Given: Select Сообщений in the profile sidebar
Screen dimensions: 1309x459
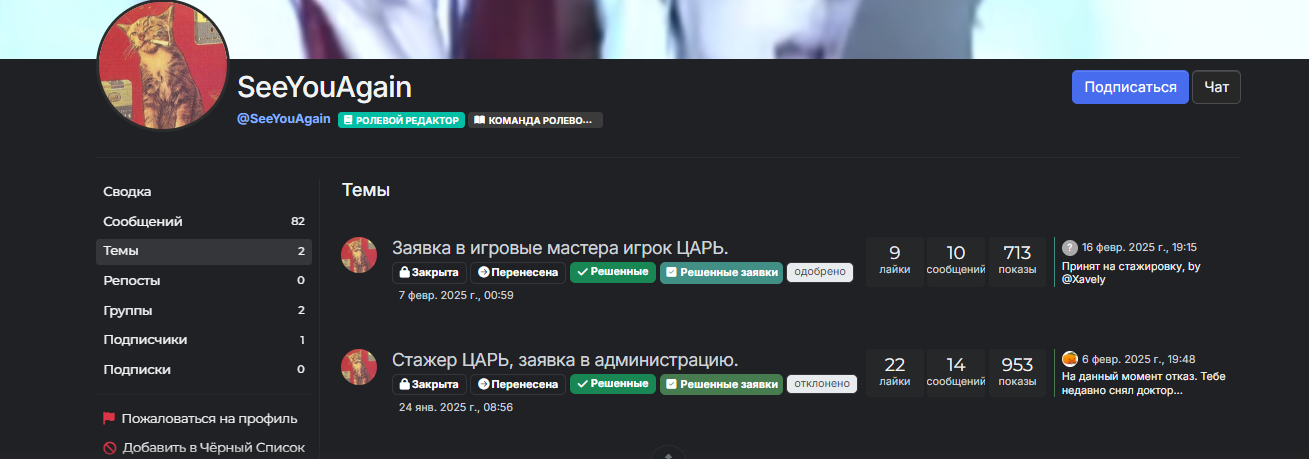Looking at the screenshot, I should pyautogui.click(x=143, y=222).
